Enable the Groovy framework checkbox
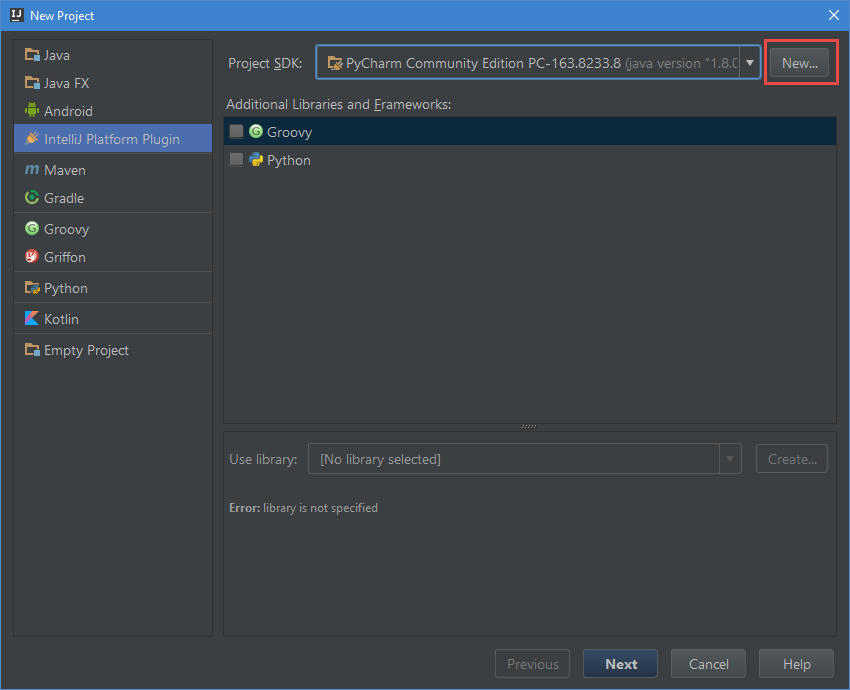Viewport: 850px width, 690px height. coord(236,131)
